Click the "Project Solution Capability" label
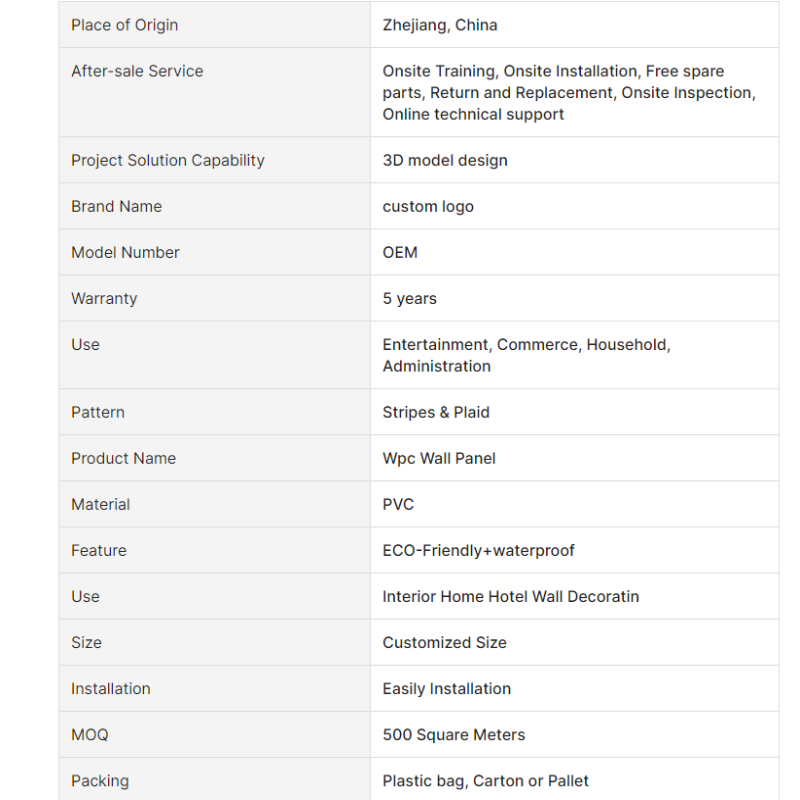800x800 pixels. 168,160
